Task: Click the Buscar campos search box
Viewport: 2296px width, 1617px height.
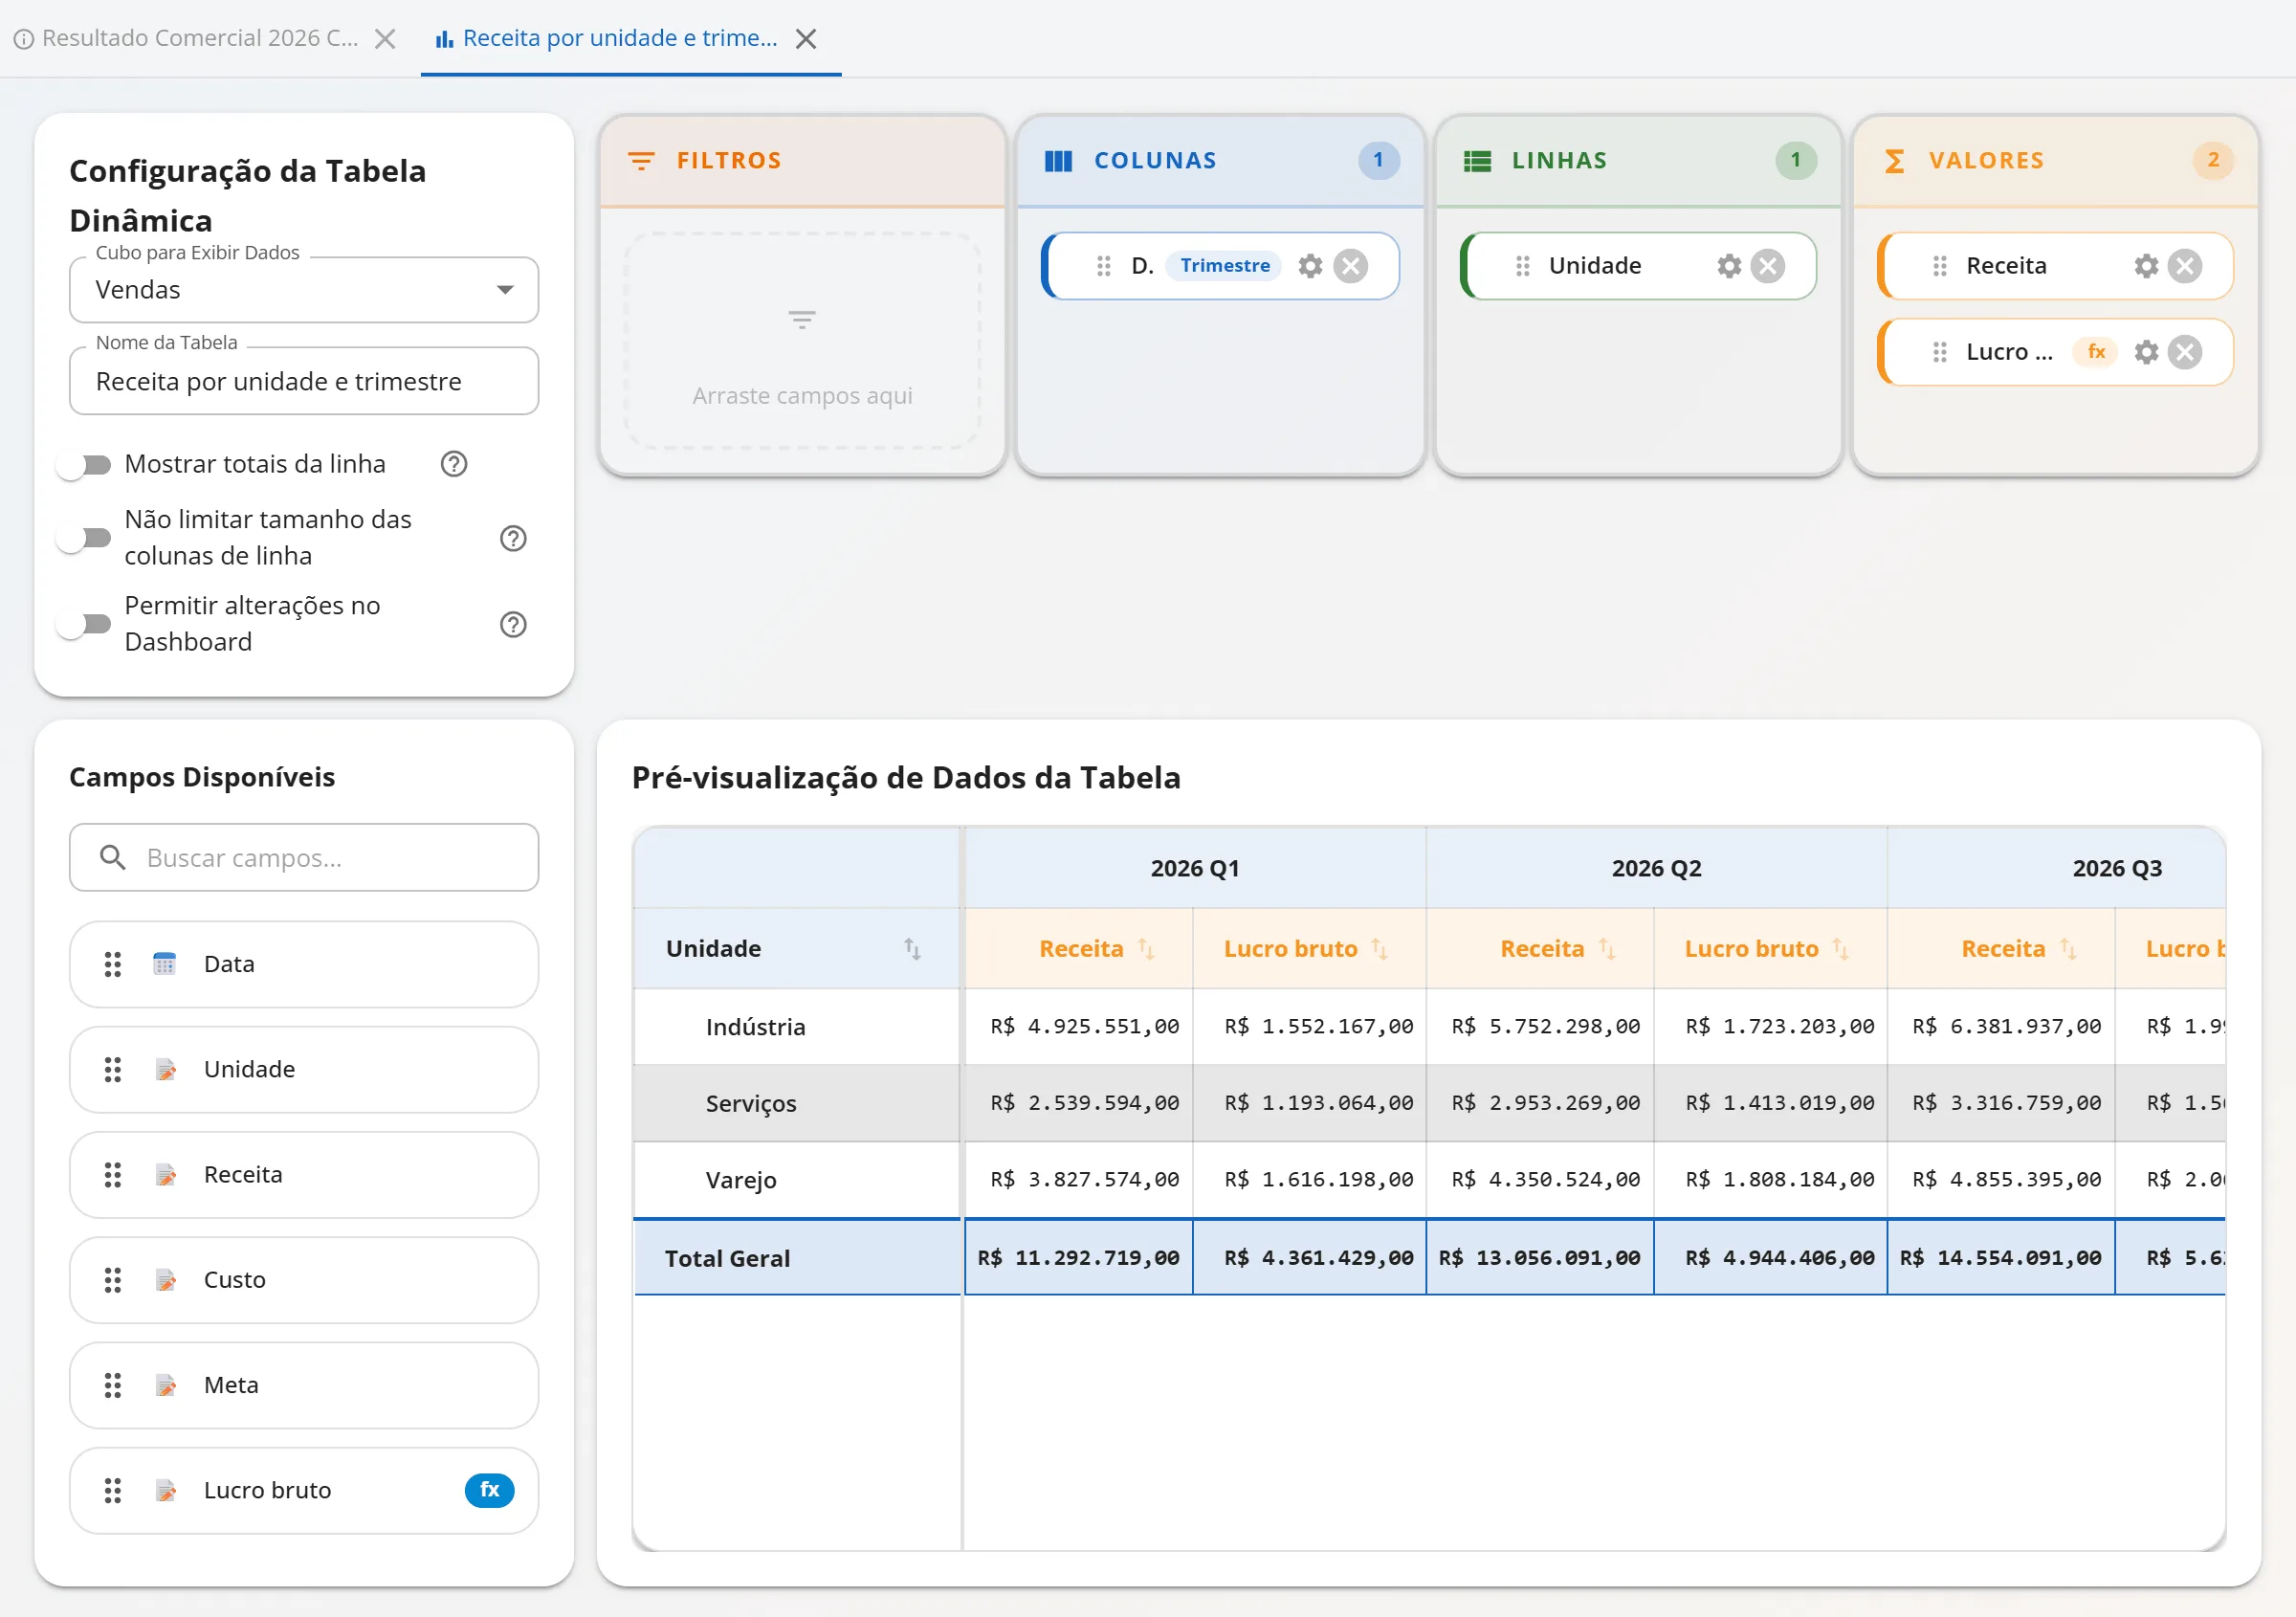Action: point(304,858)
